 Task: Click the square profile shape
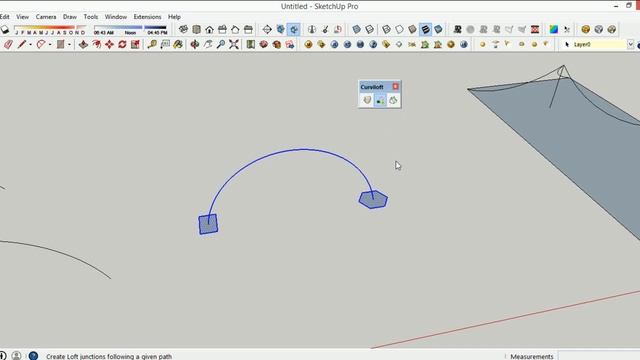click(x=208, y=224)
